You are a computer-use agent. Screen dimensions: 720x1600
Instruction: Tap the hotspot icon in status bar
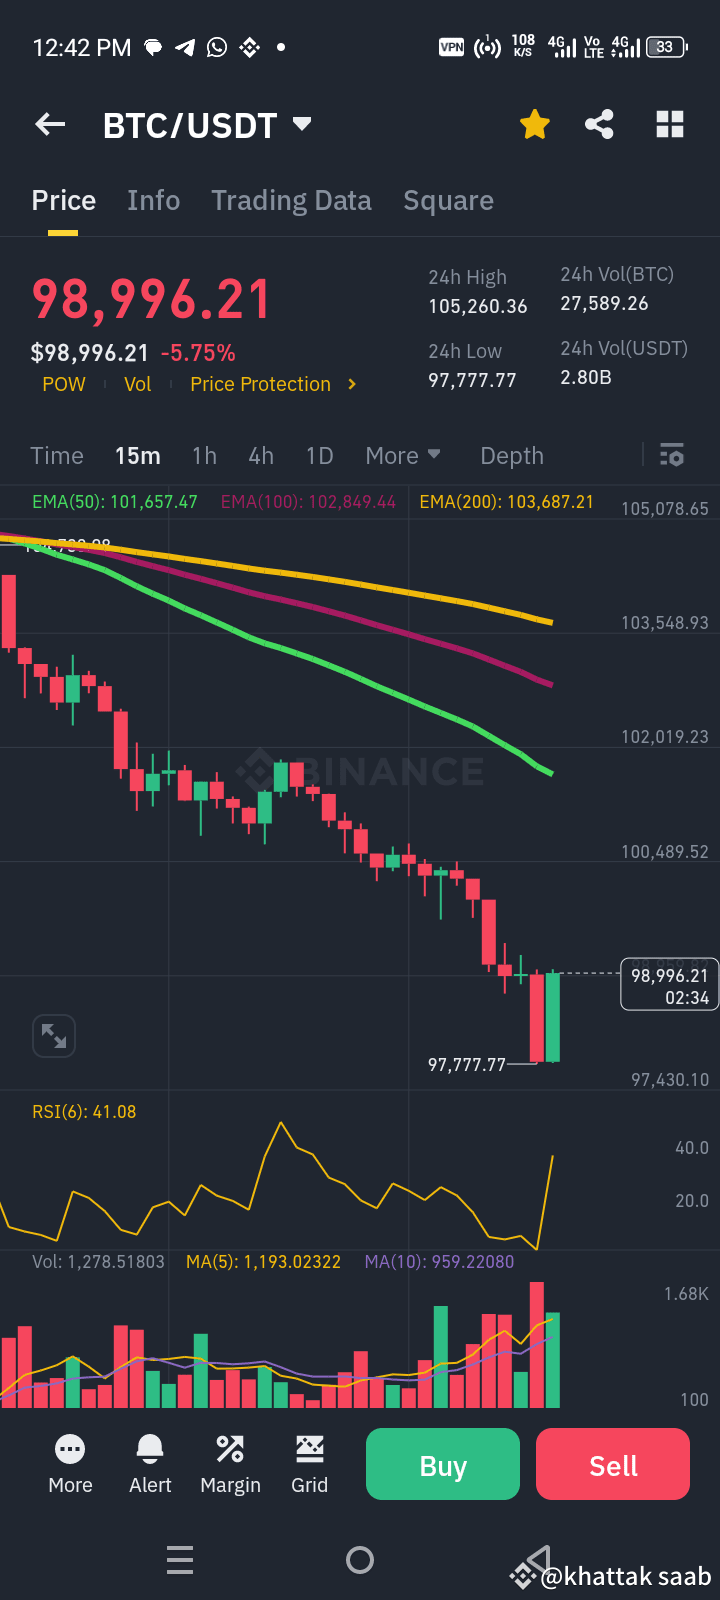487,47
